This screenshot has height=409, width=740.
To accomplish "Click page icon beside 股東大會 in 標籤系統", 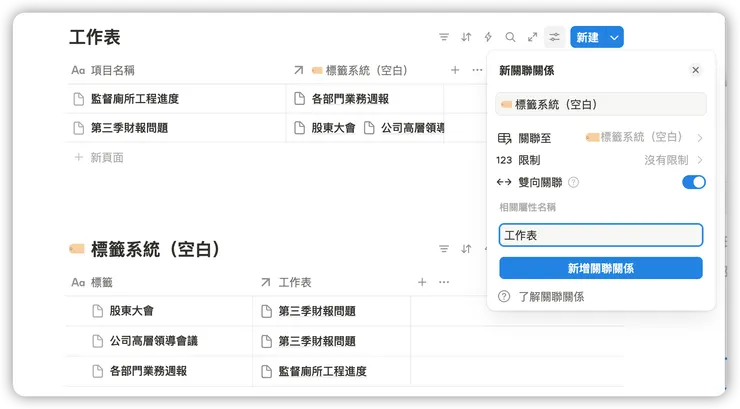I will click(98, 311).
